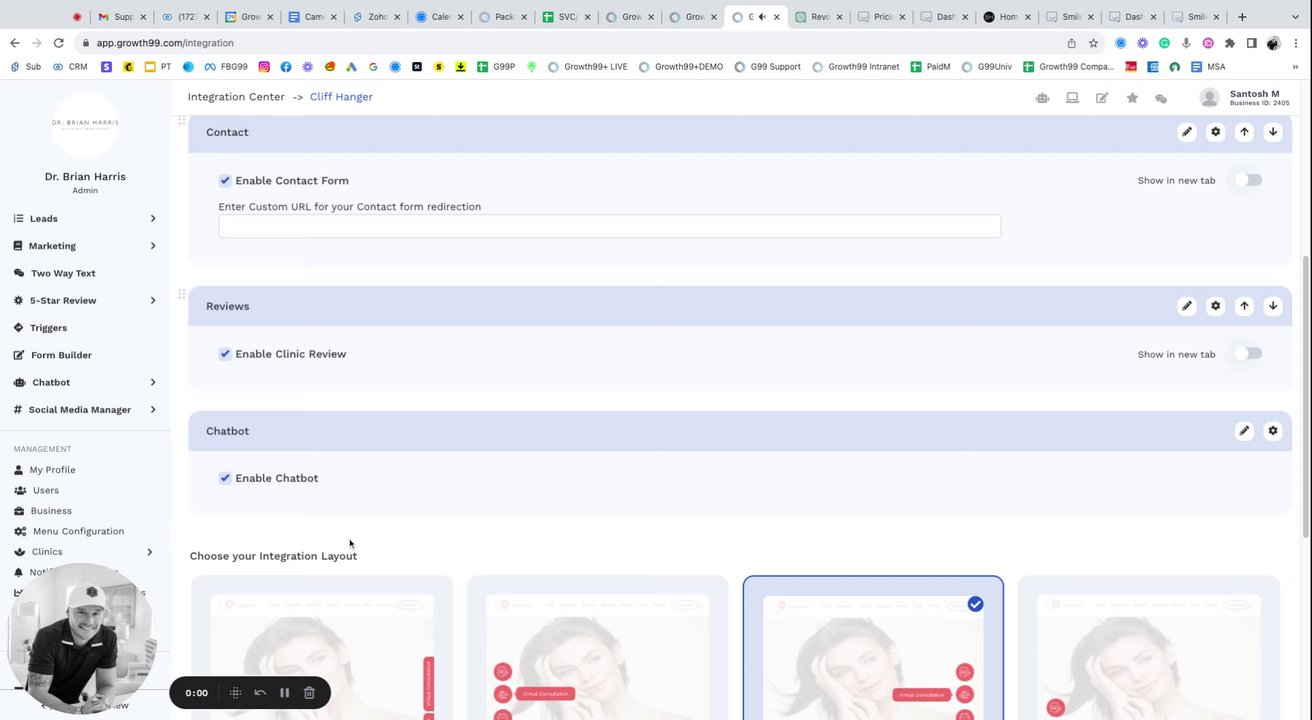Click the chat bubbles icon in header
This screenshot has width=1312, height=720.
tap(1161, 98)
